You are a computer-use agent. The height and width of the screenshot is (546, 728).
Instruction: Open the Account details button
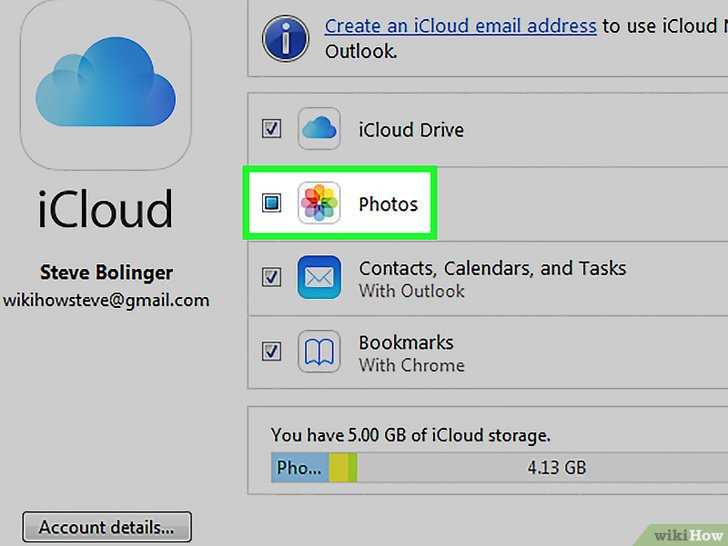pyautogui.click(x=107, y=527)
